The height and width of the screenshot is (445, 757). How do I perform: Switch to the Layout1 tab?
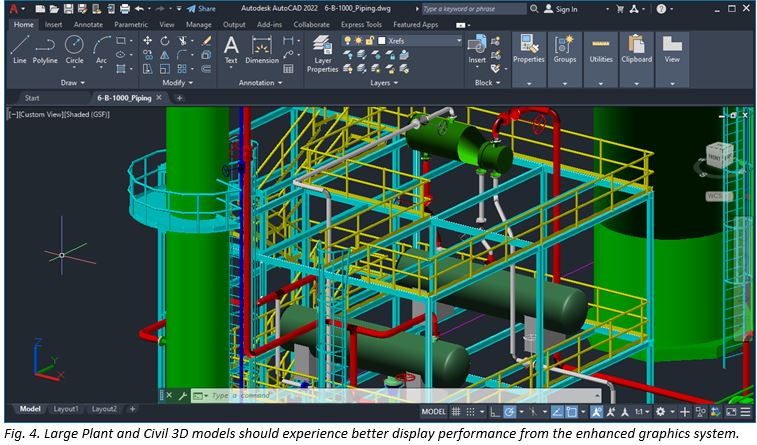coord(66,409)
